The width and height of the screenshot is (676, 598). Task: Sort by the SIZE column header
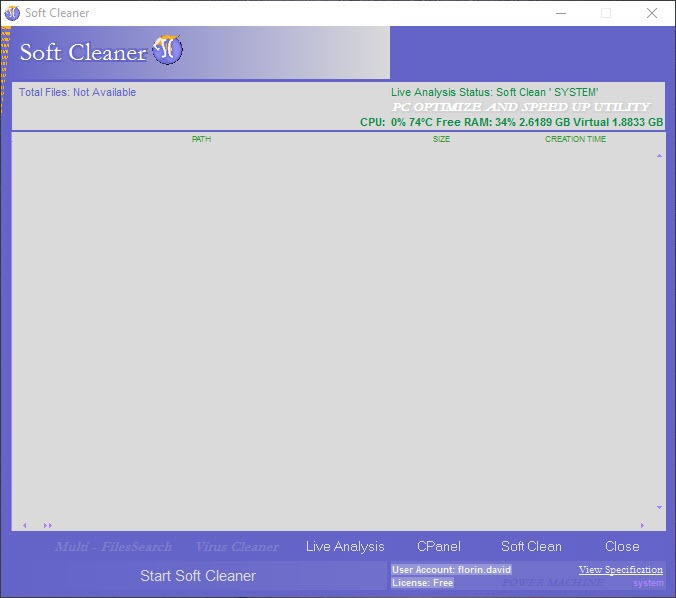click(441, 139)
